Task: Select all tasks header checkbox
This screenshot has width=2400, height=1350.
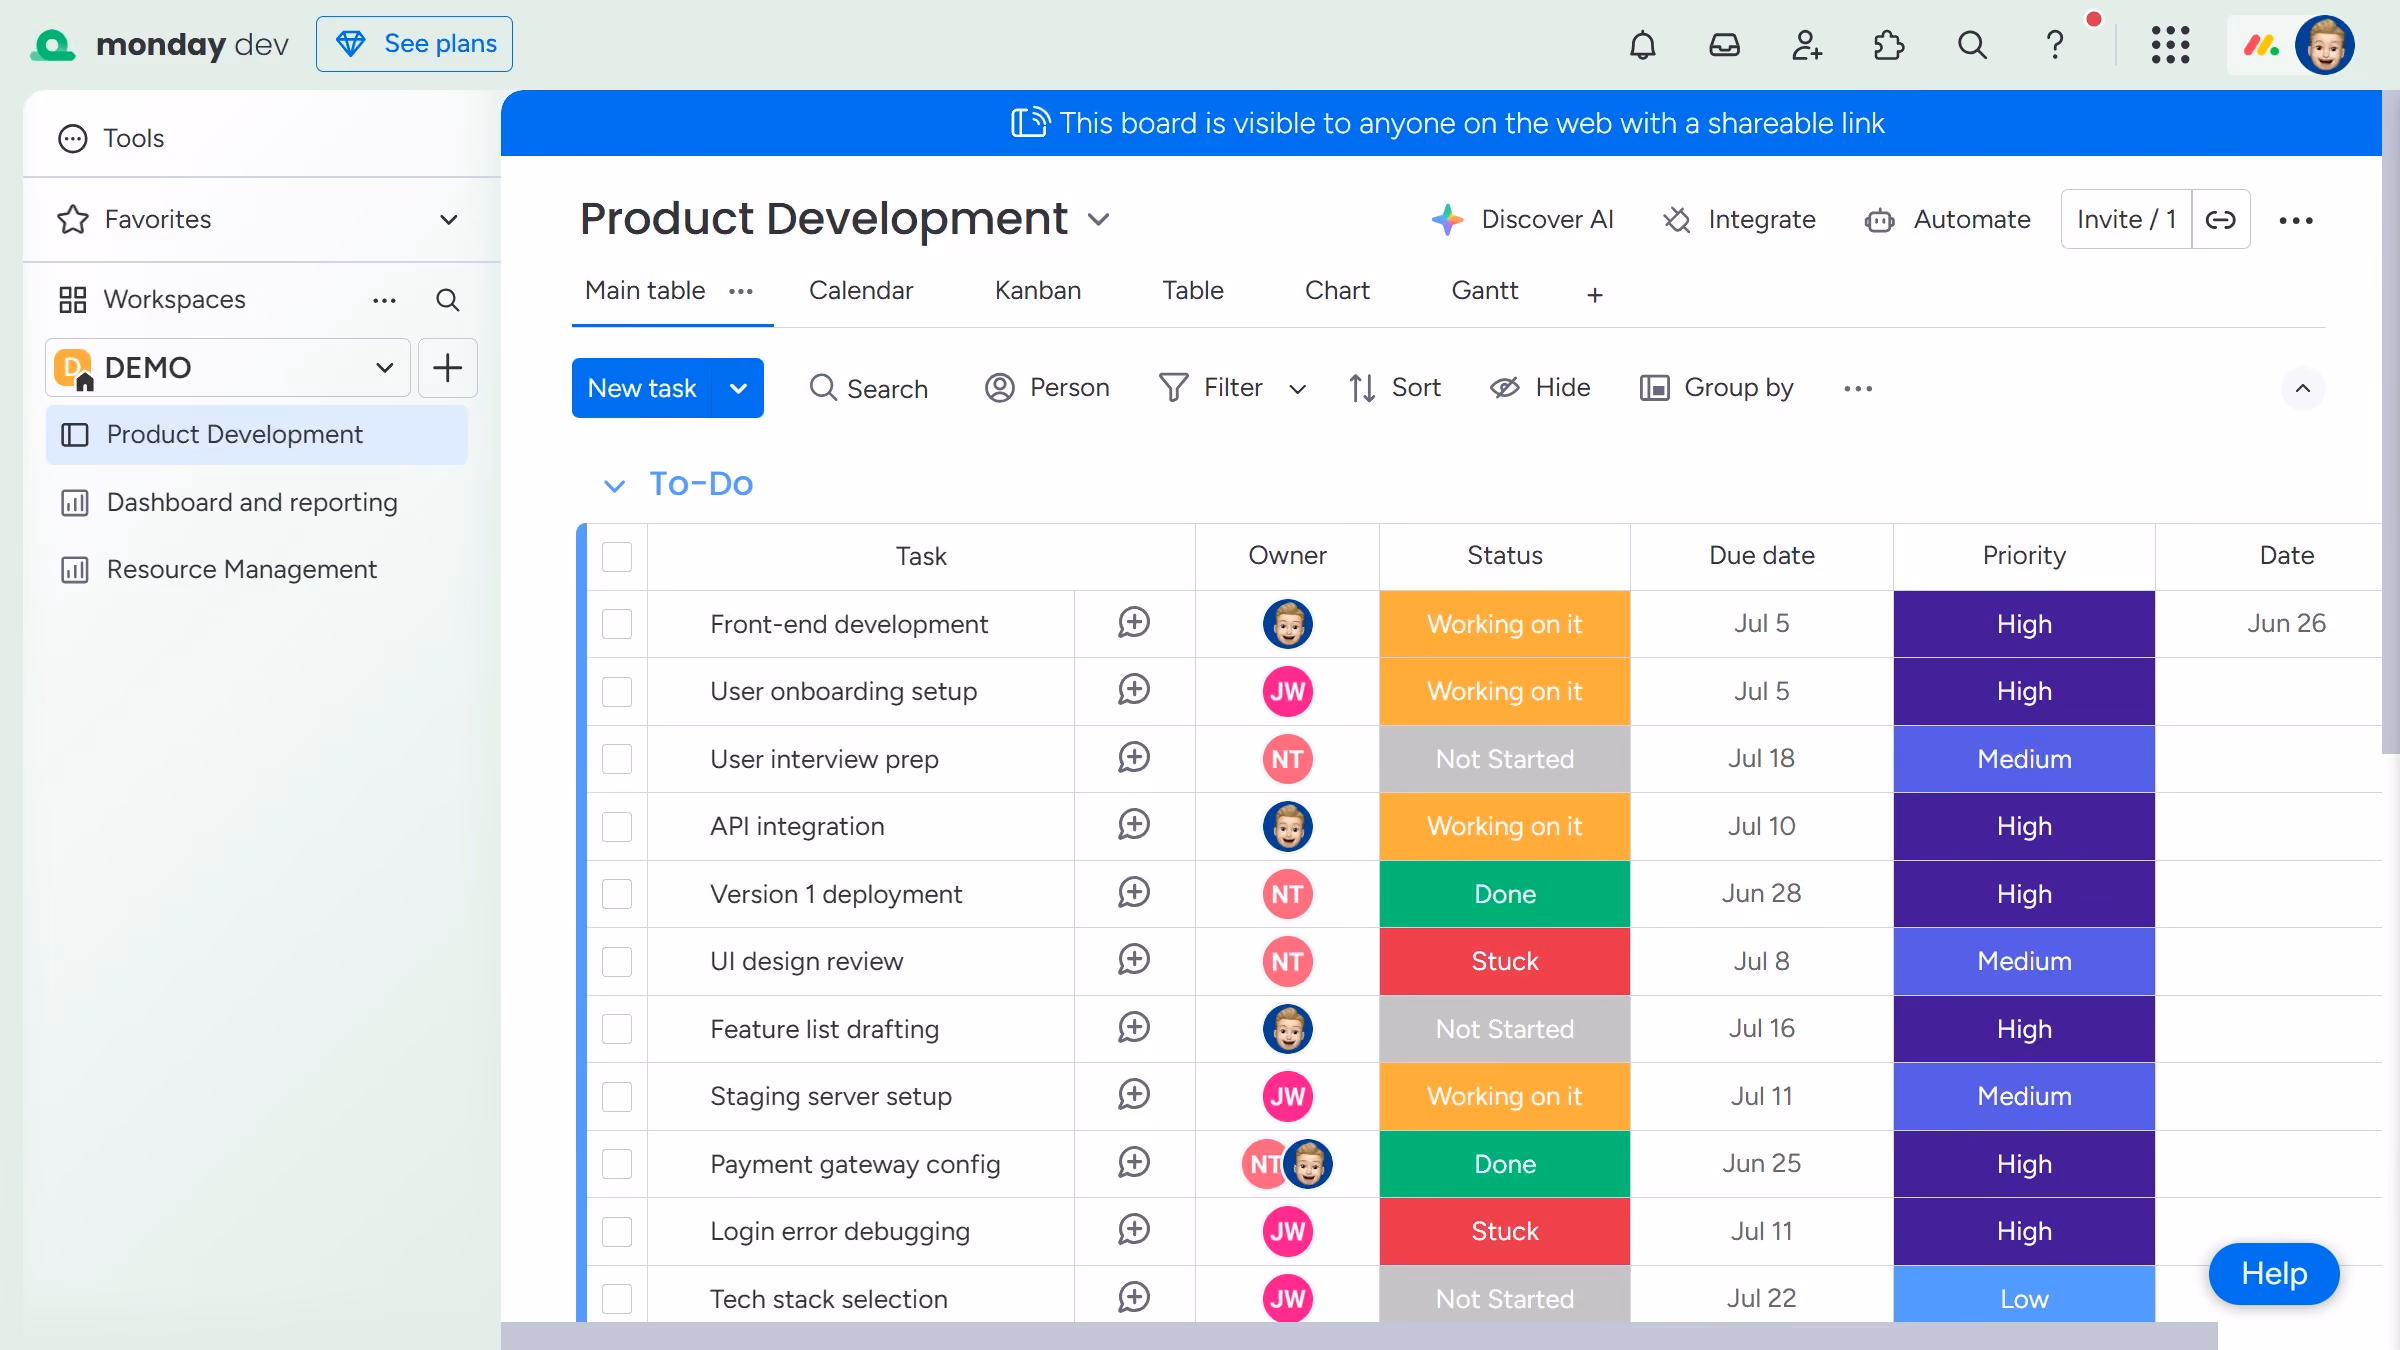Action: click(617, 556)
